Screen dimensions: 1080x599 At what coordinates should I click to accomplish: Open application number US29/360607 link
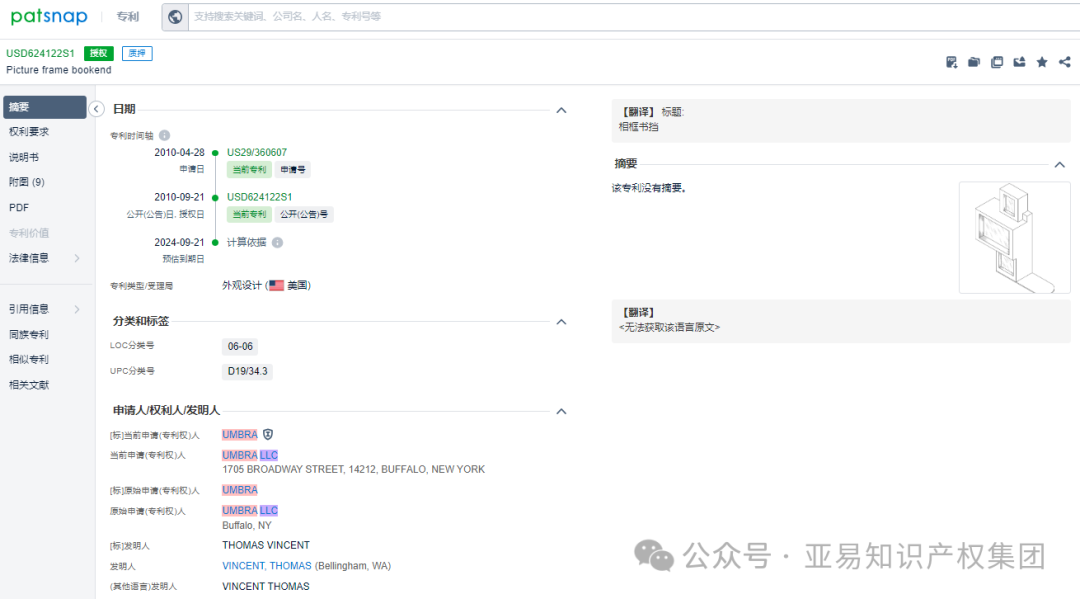[x=257, y=152]
